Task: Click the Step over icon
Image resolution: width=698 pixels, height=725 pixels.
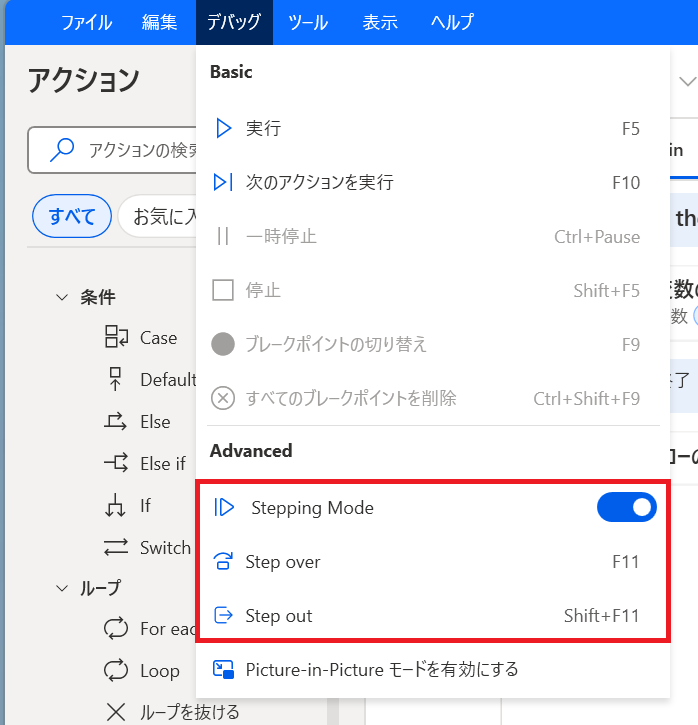Action: pyautogui.click(x=224, y=562)
